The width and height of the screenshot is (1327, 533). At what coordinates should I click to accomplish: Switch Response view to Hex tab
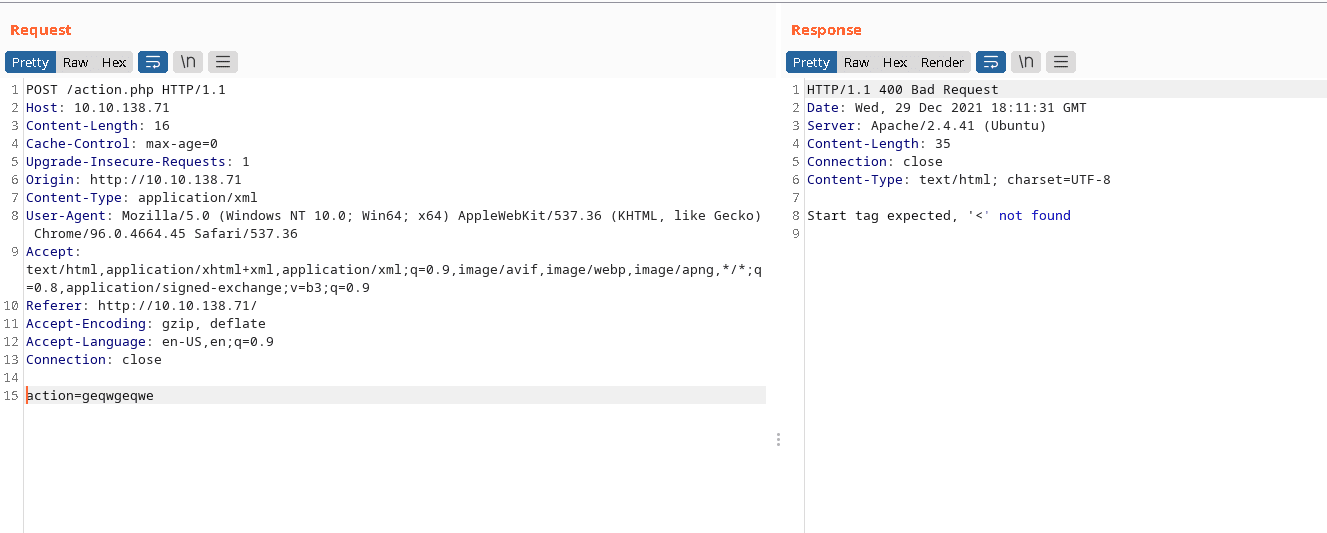[895, 62]
